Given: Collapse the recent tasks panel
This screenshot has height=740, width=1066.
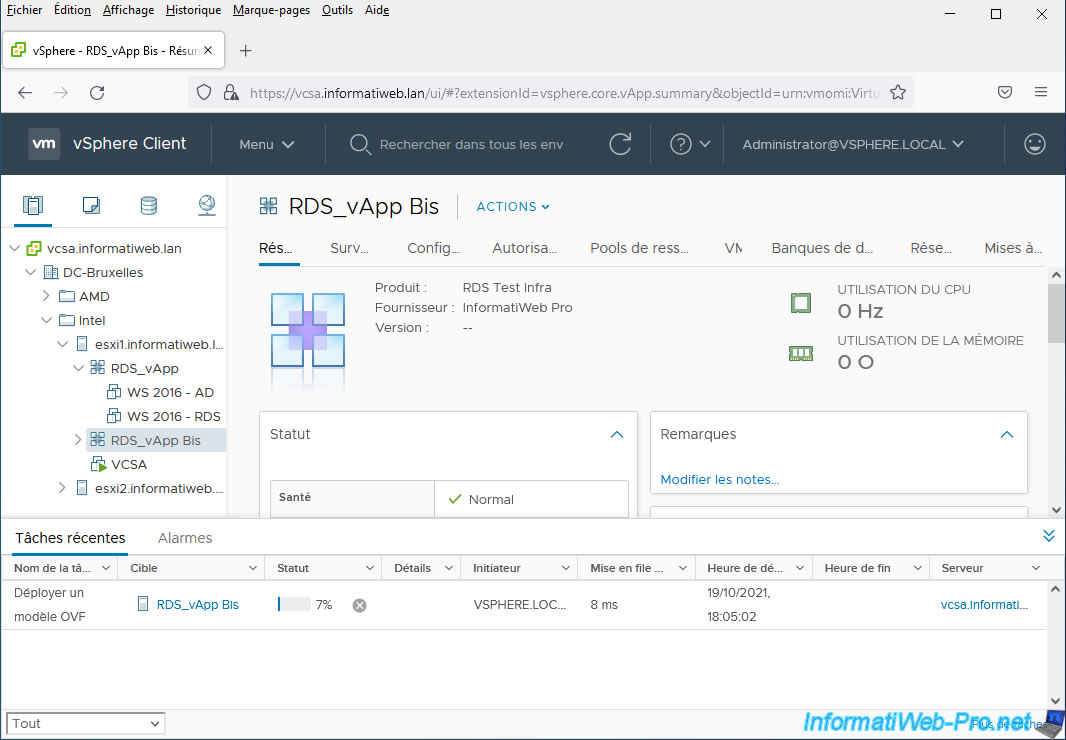Looking at the screenshot, I should pyautogui.click(x=1049, y=536).
